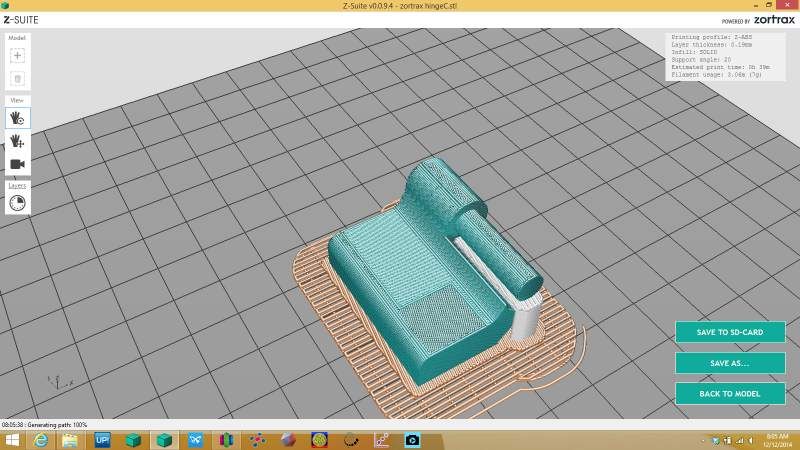Screen dimensions: 800x450
Task: Open the Windows Start button
Action: 11,440
